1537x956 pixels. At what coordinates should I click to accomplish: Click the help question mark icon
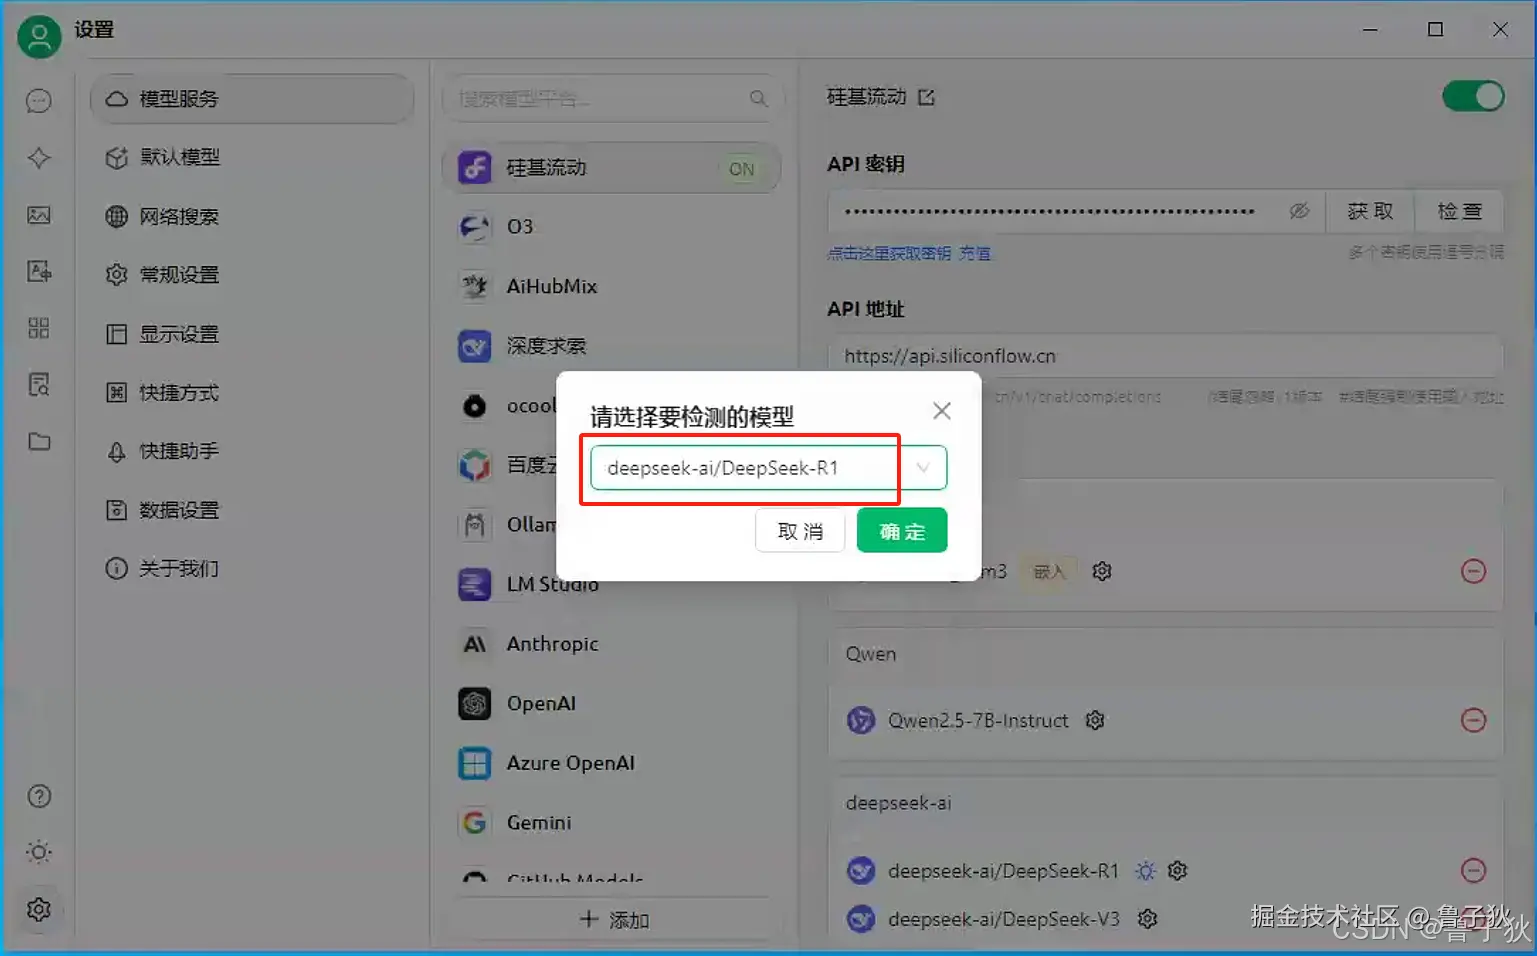(x=39, y=796)
